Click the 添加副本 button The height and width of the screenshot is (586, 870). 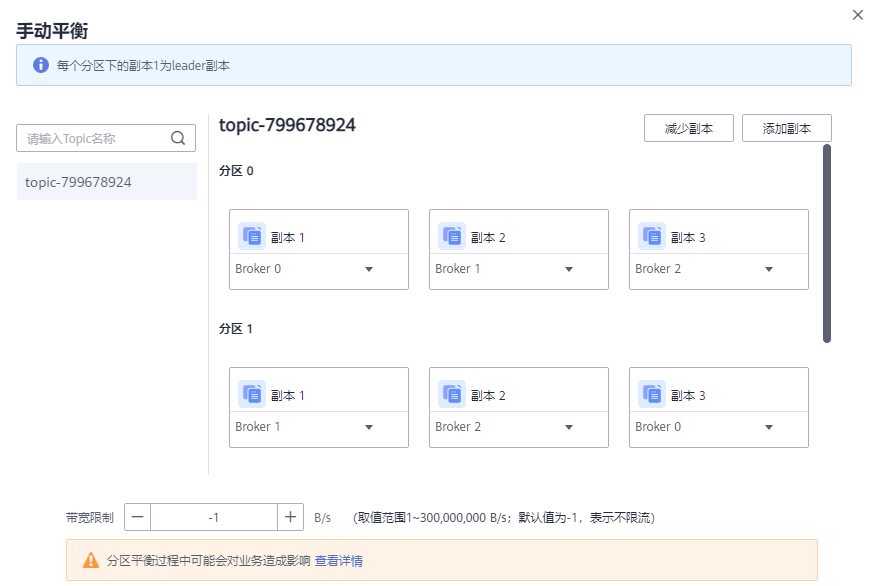pos(788,127)
